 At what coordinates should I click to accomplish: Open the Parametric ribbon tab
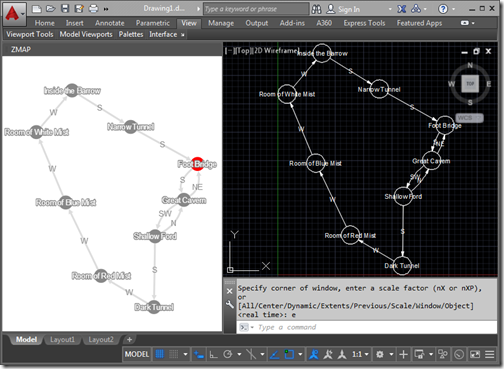(153, 23)
